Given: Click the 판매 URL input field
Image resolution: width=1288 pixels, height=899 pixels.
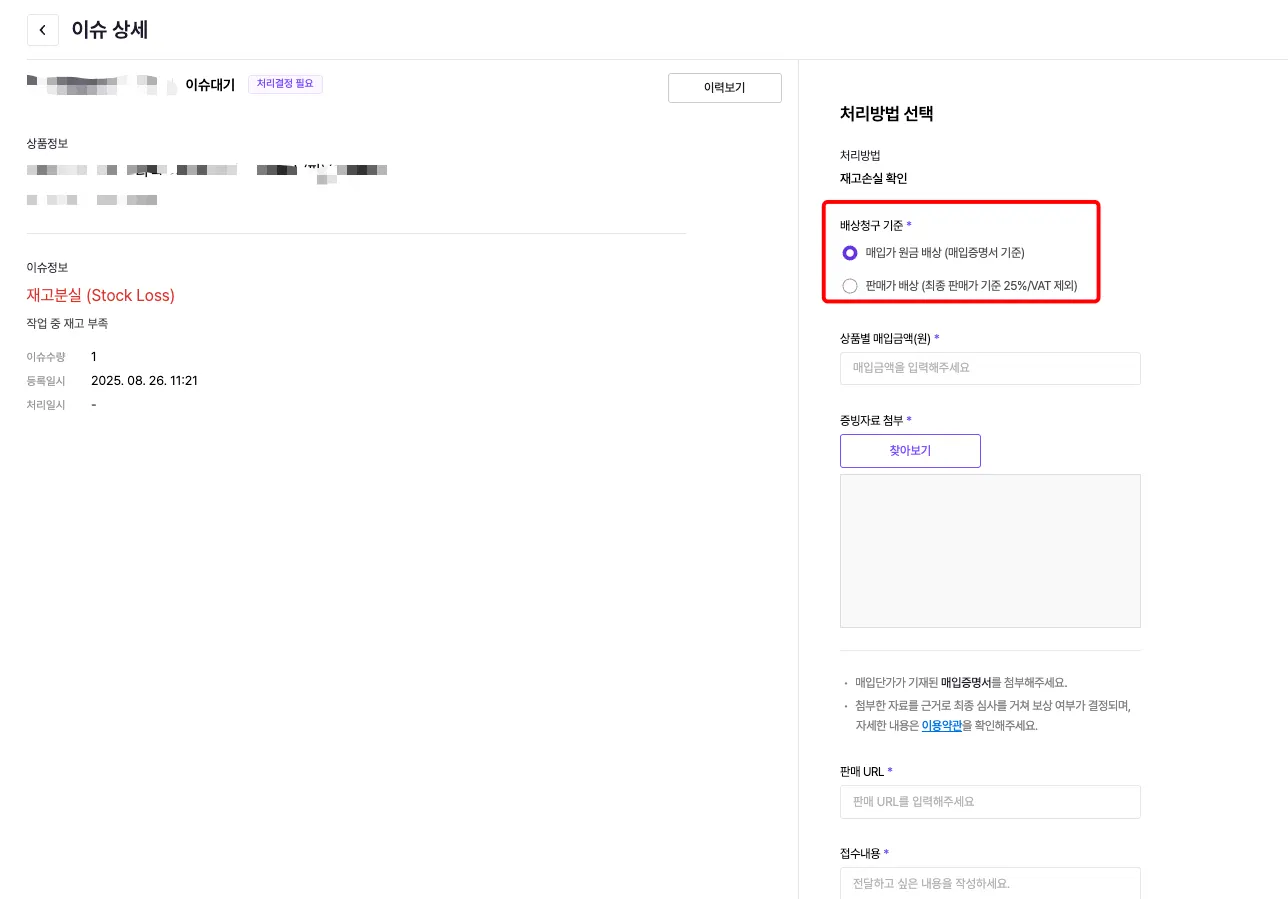Looking at the screenshot, I should [x=989, y=802].
